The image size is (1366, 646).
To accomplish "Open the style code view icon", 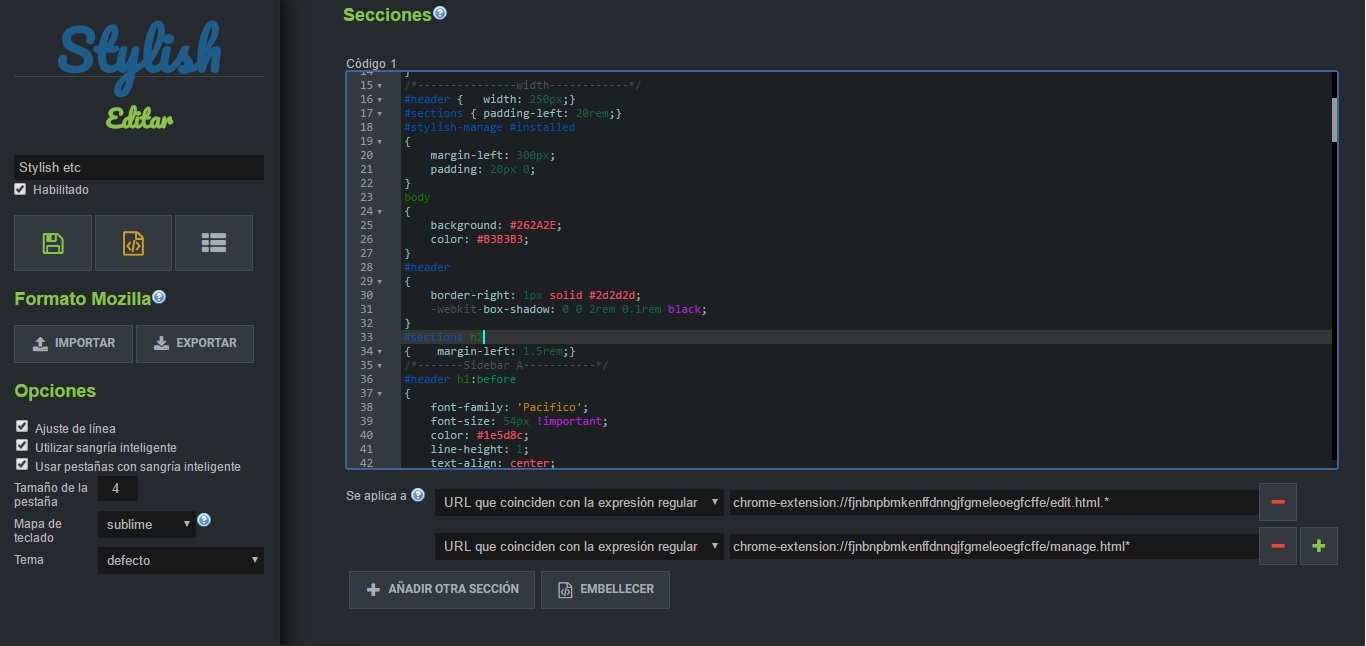I will [x=133, y=242].
